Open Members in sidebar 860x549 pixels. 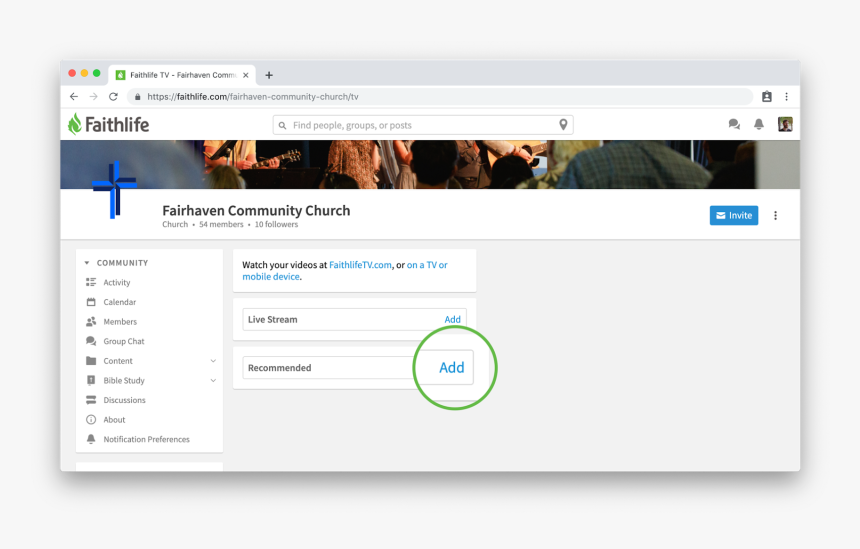coord(120,322)
